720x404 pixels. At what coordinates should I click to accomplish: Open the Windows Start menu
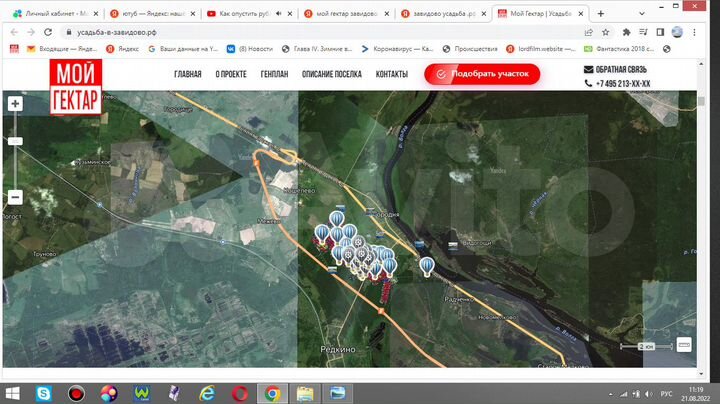(x=12, y=393)
